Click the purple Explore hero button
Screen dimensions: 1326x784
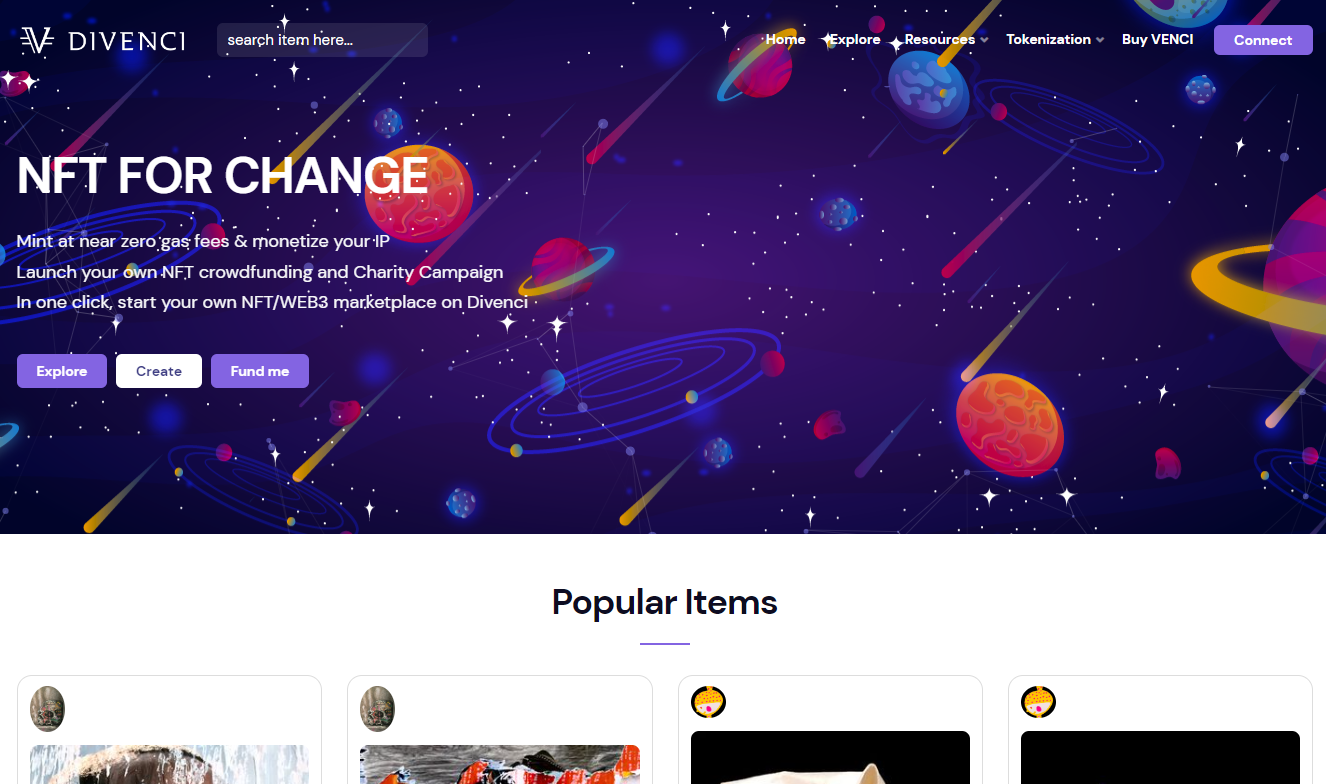coord(62,371)
